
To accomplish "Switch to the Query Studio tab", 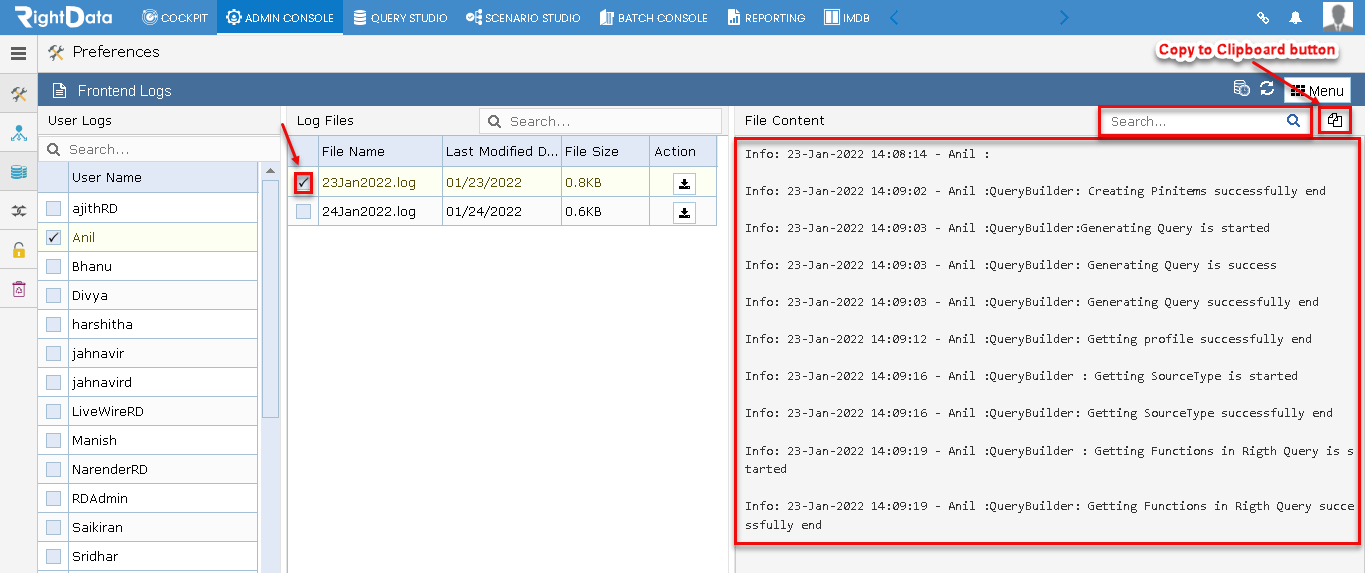I will point(400,18).
